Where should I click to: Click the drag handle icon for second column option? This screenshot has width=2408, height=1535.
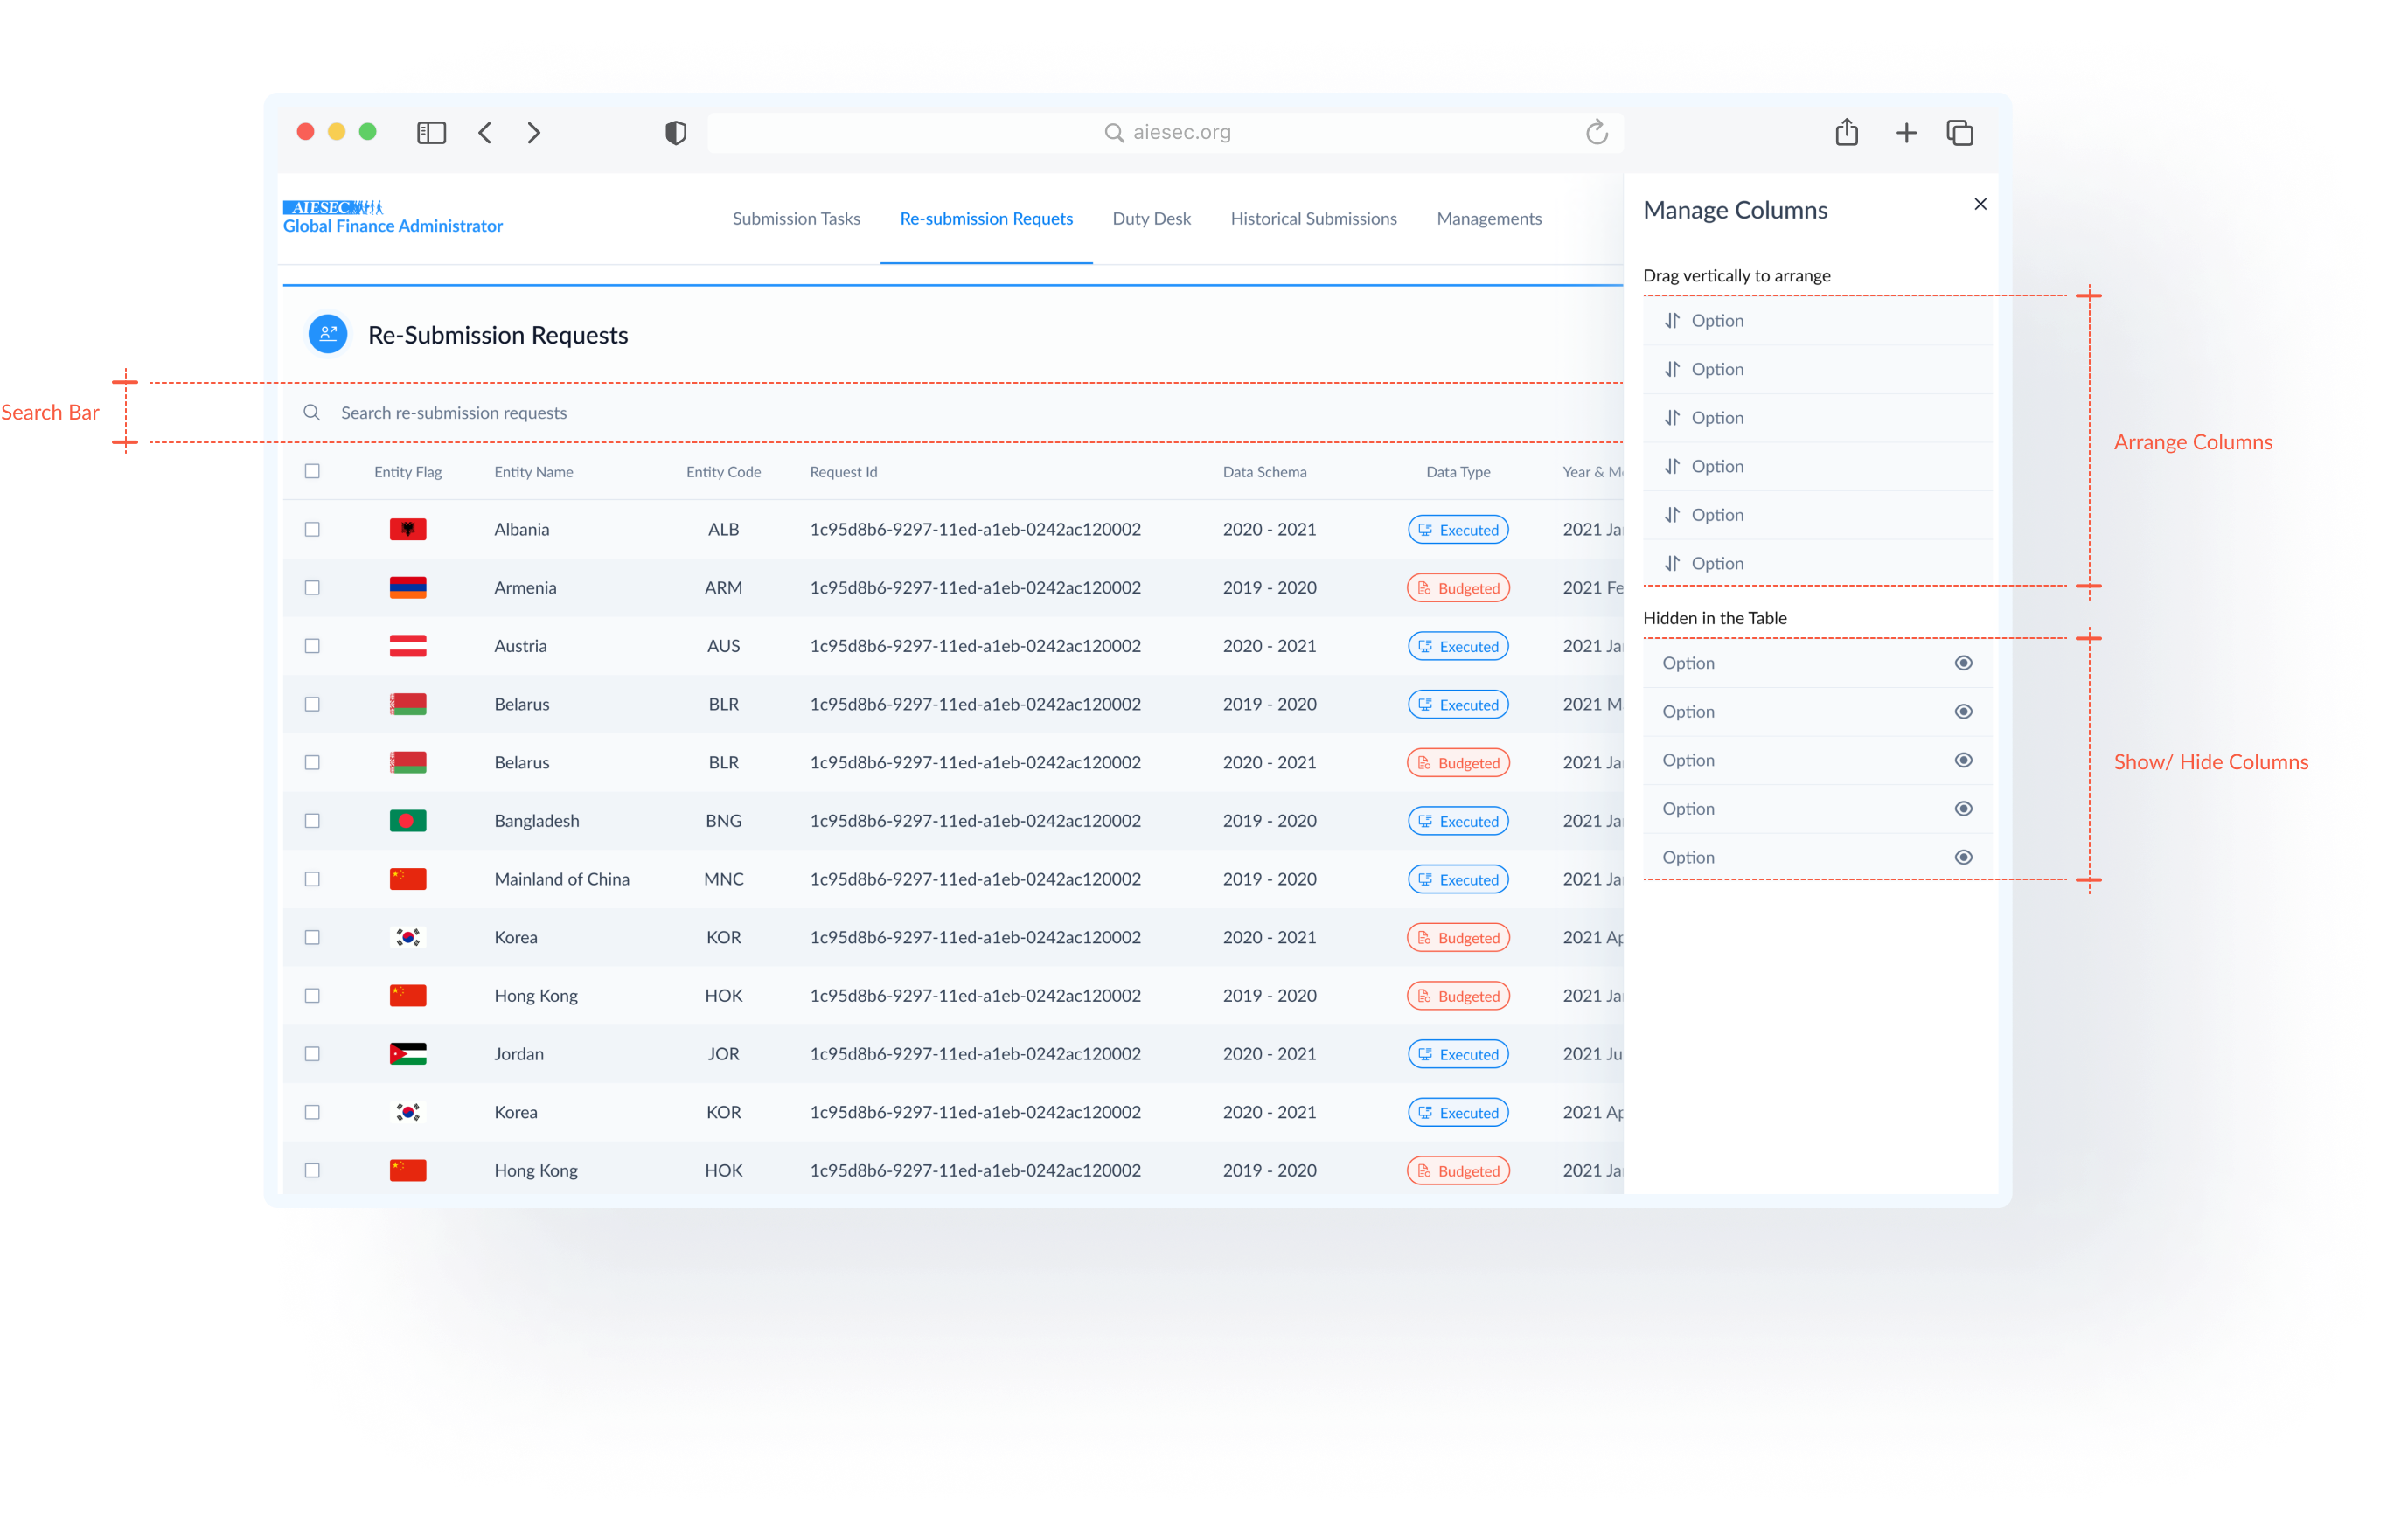[1671, 368]
